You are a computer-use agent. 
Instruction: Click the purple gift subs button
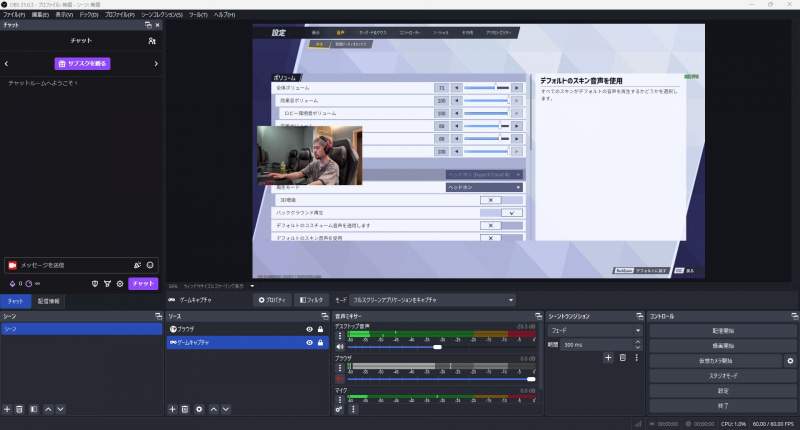click(x=82, y=64)
